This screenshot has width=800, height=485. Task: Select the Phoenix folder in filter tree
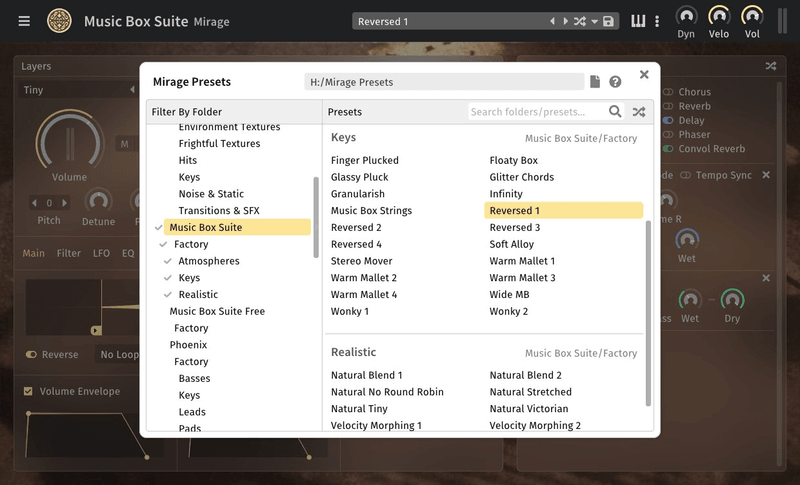(188, 345)
